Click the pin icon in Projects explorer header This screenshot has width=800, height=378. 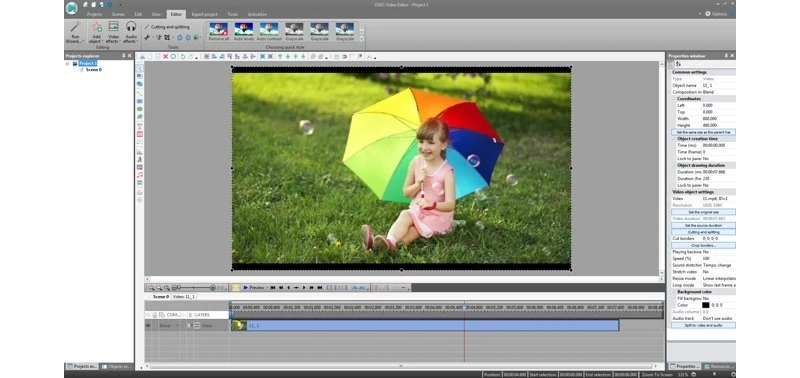pyautogui.click(x=123, y=56)
